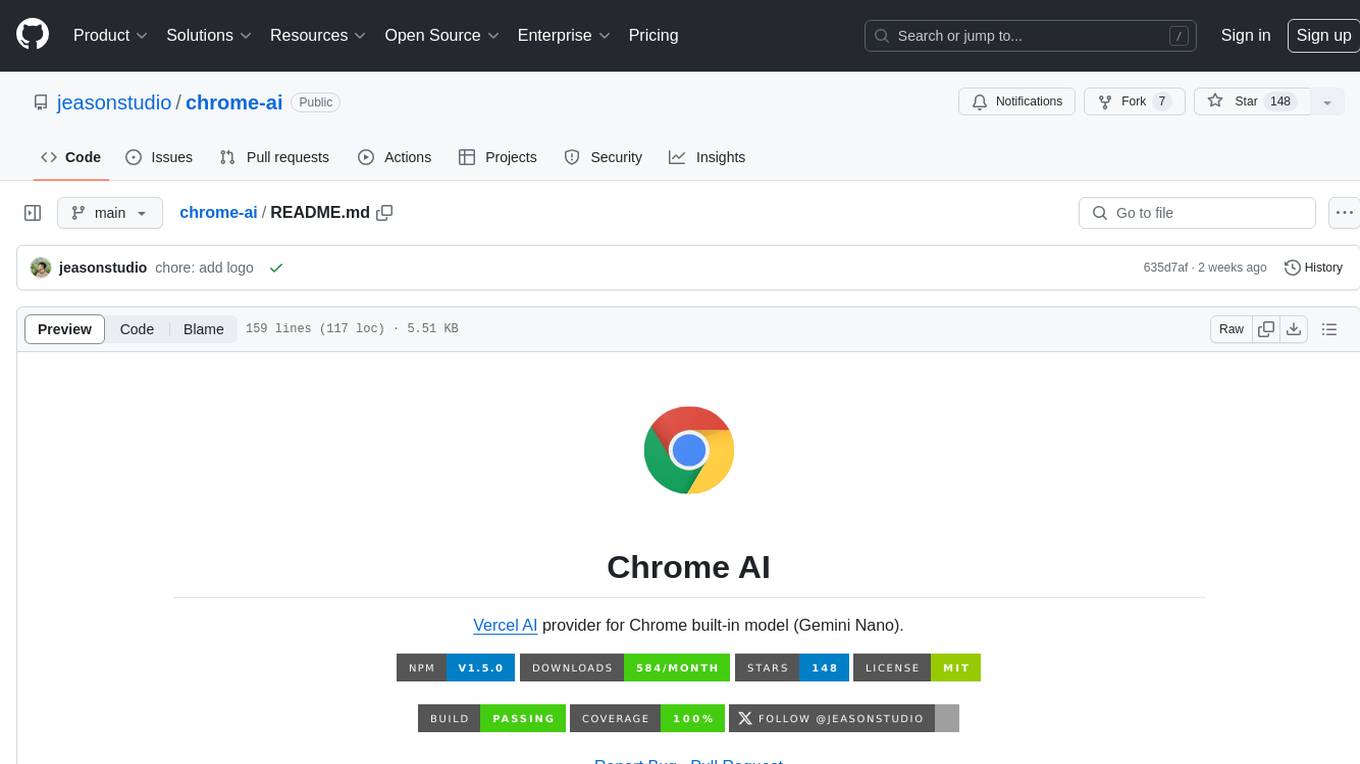The width and height of the screenshot is (1360, 764).
Task: Expand the Open Source menu
Action: pyautogui.click(x=442, y=35)
